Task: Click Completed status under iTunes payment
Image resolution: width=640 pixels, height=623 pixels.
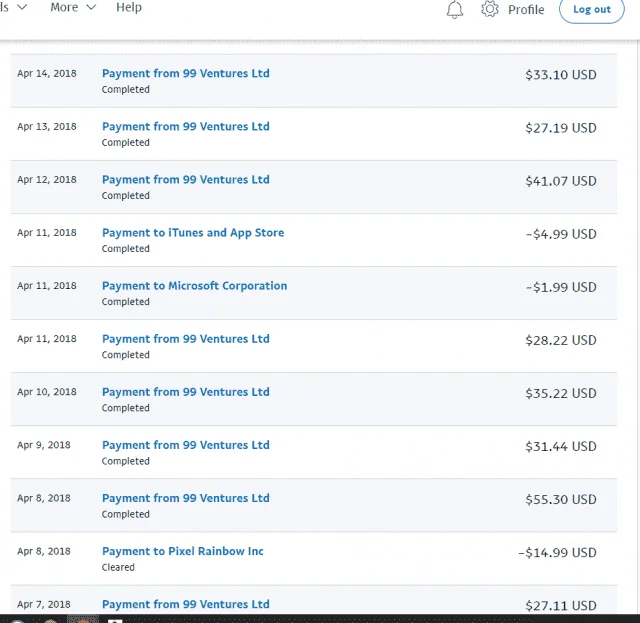Action: pos(126,249)
